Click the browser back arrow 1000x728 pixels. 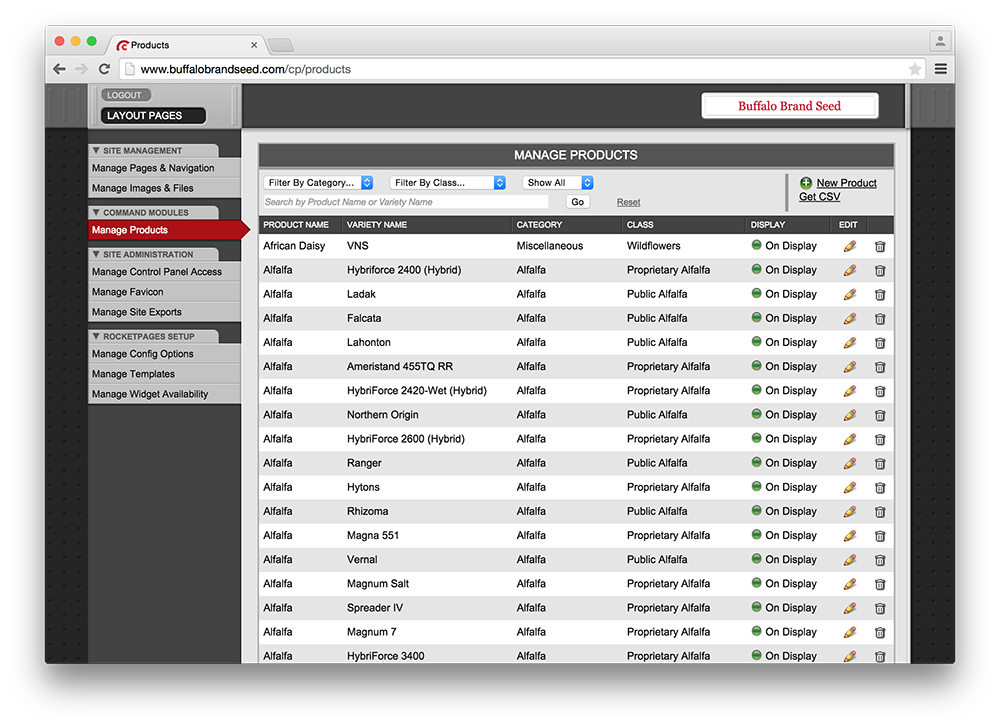click(x=59, y=69)
